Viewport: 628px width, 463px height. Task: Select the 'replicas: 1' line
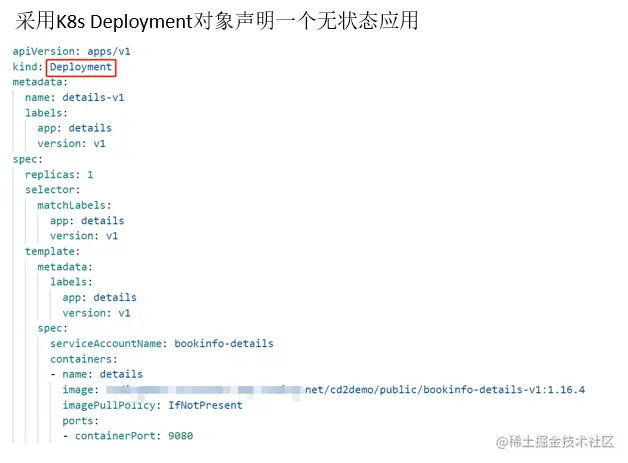point(59,175)
